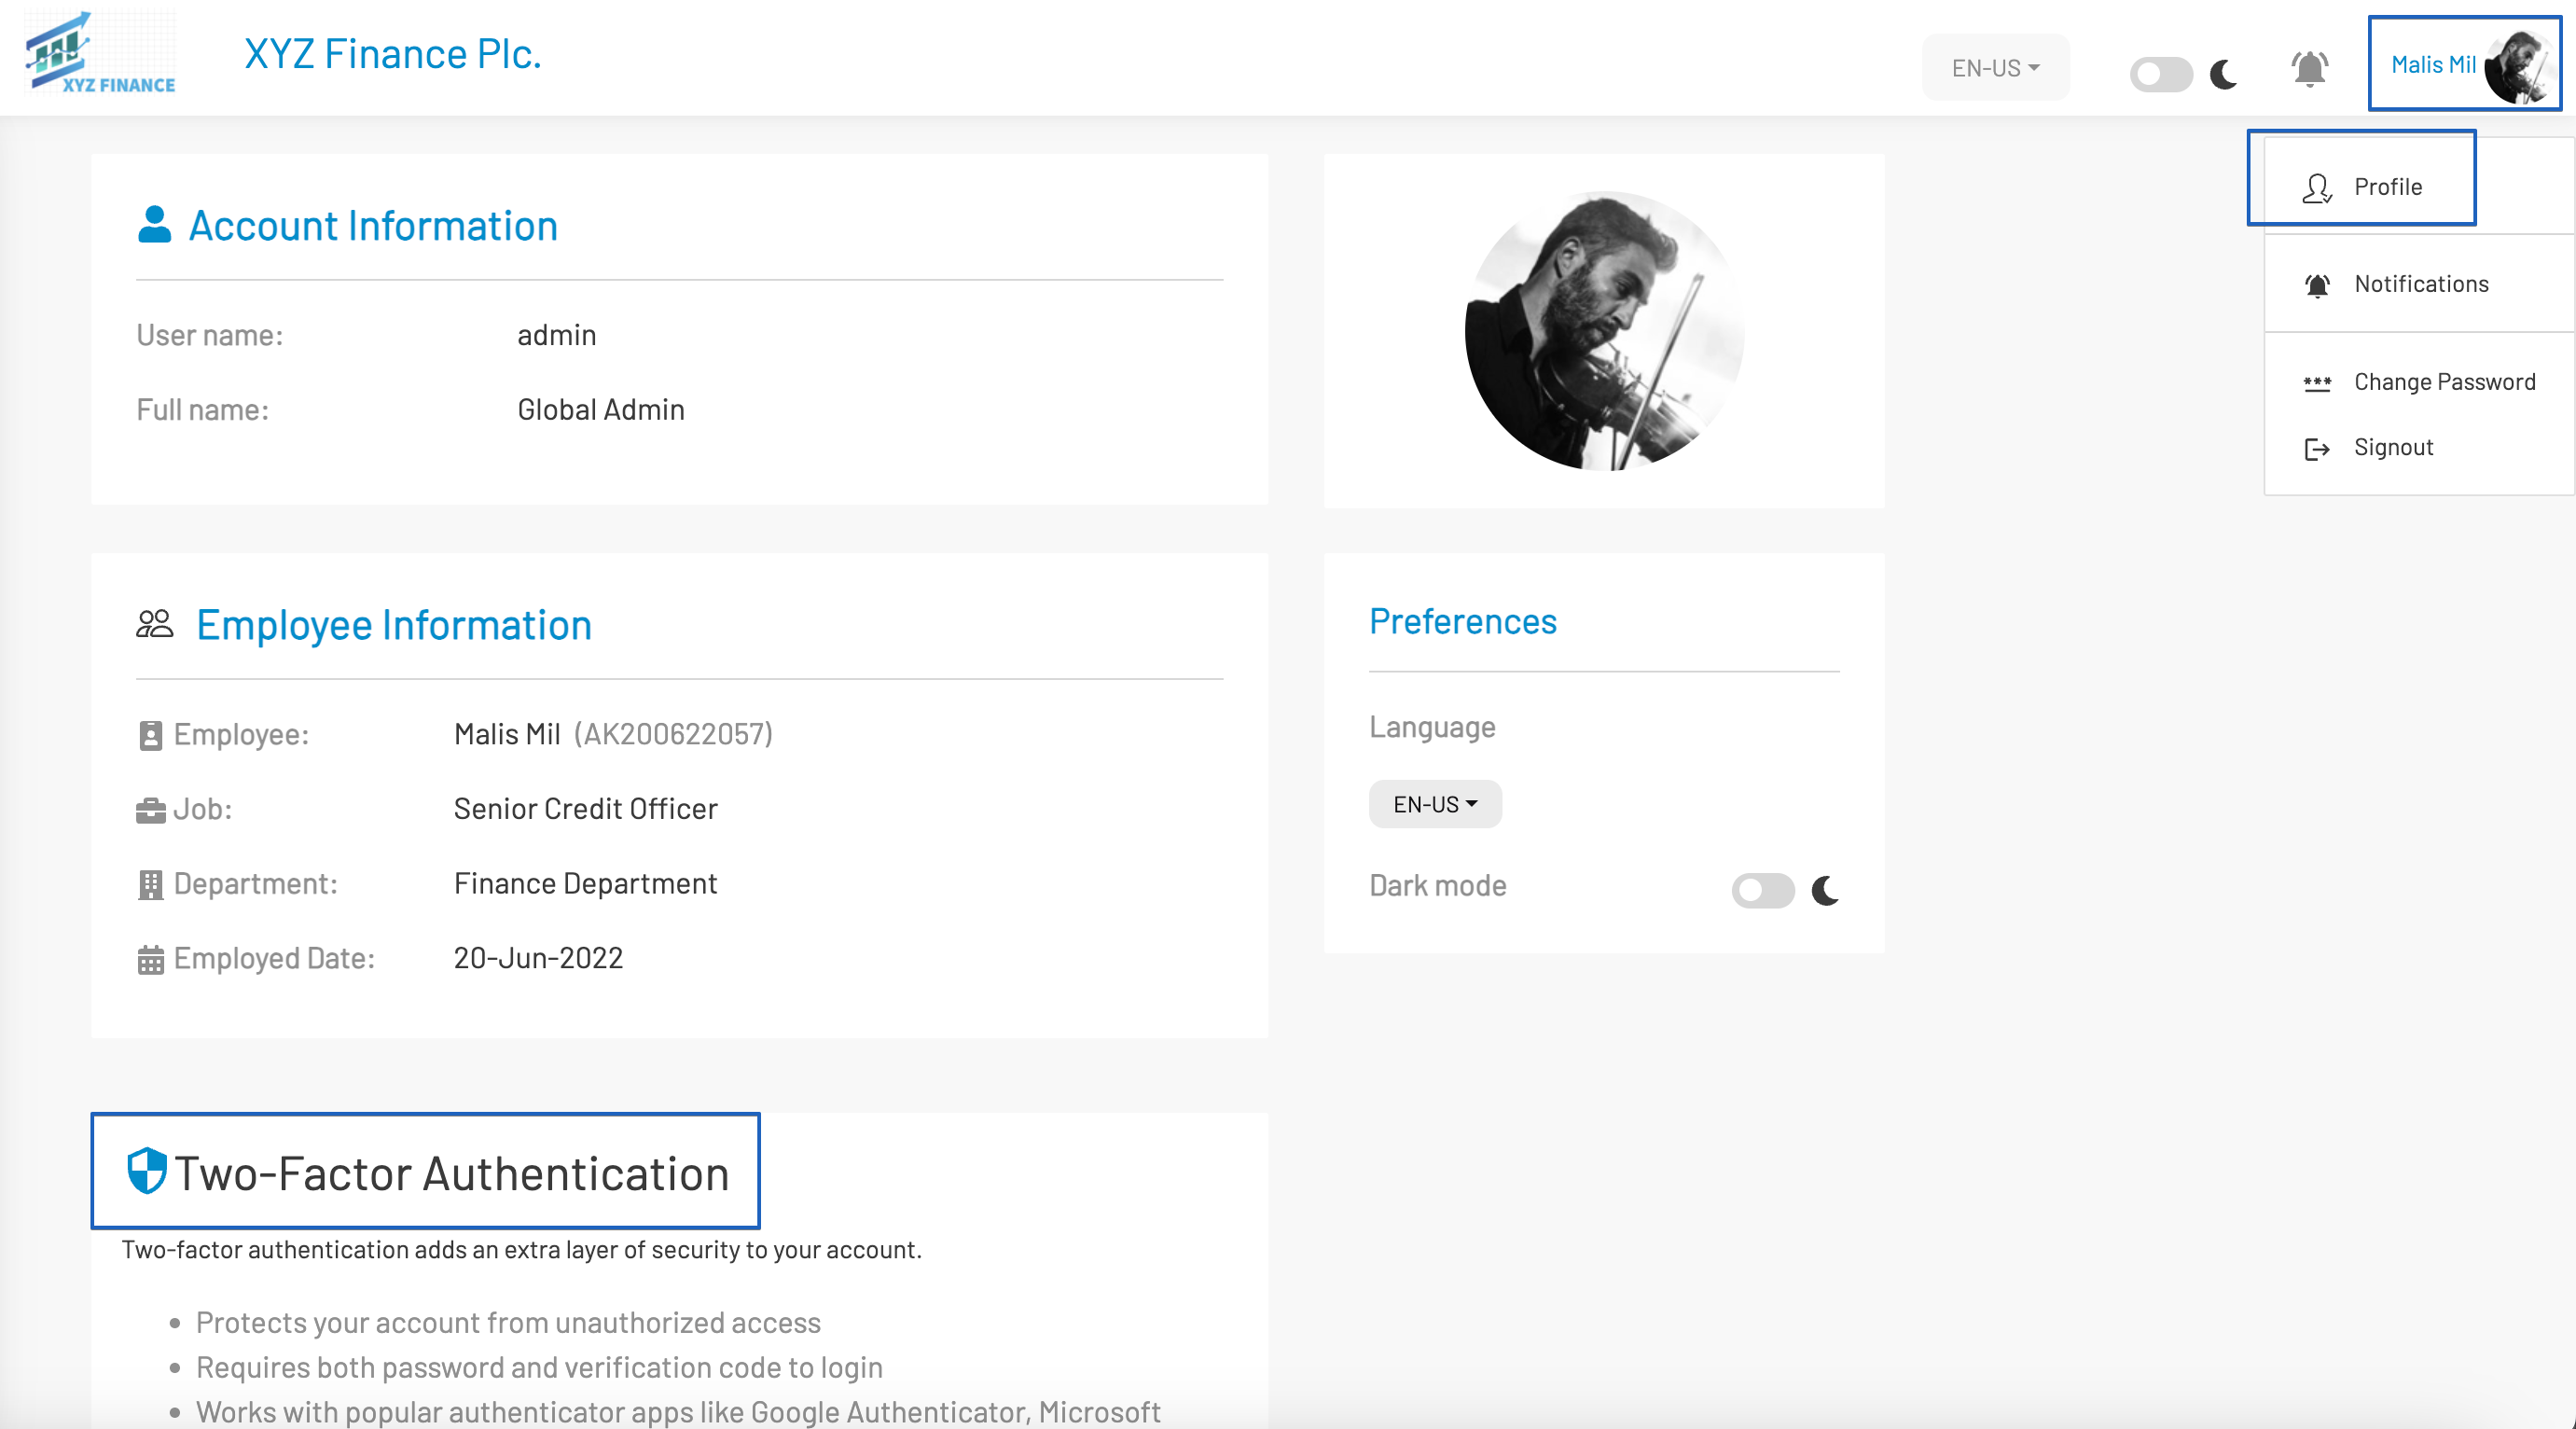
Task: Click the XYZ Finance Plc. title link
Action: pyautogui.click(x=393, y=54)
